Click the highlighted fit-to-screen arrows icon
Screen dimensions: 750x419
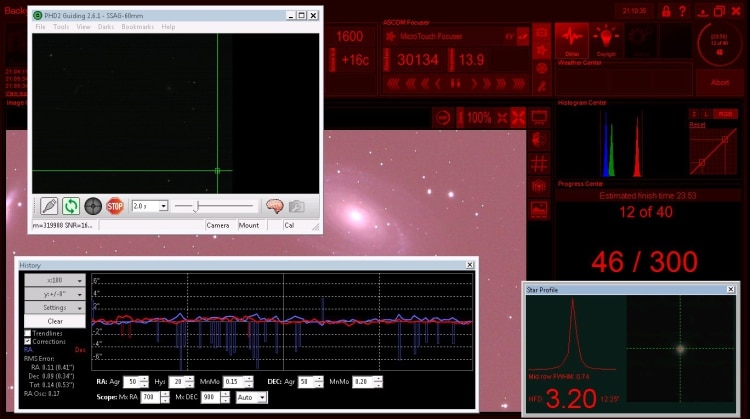(x=518, y=118)
